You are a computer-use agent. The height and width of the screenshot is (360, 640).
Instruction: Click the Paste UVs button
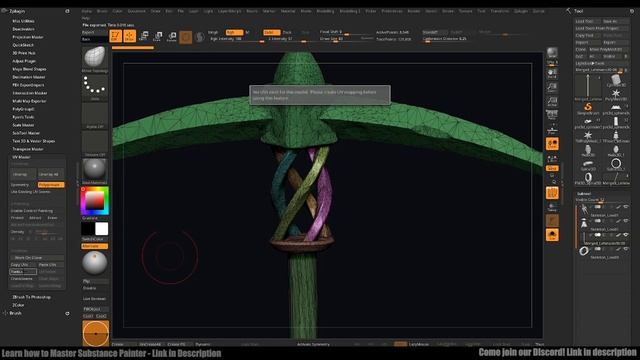[50, 264]
